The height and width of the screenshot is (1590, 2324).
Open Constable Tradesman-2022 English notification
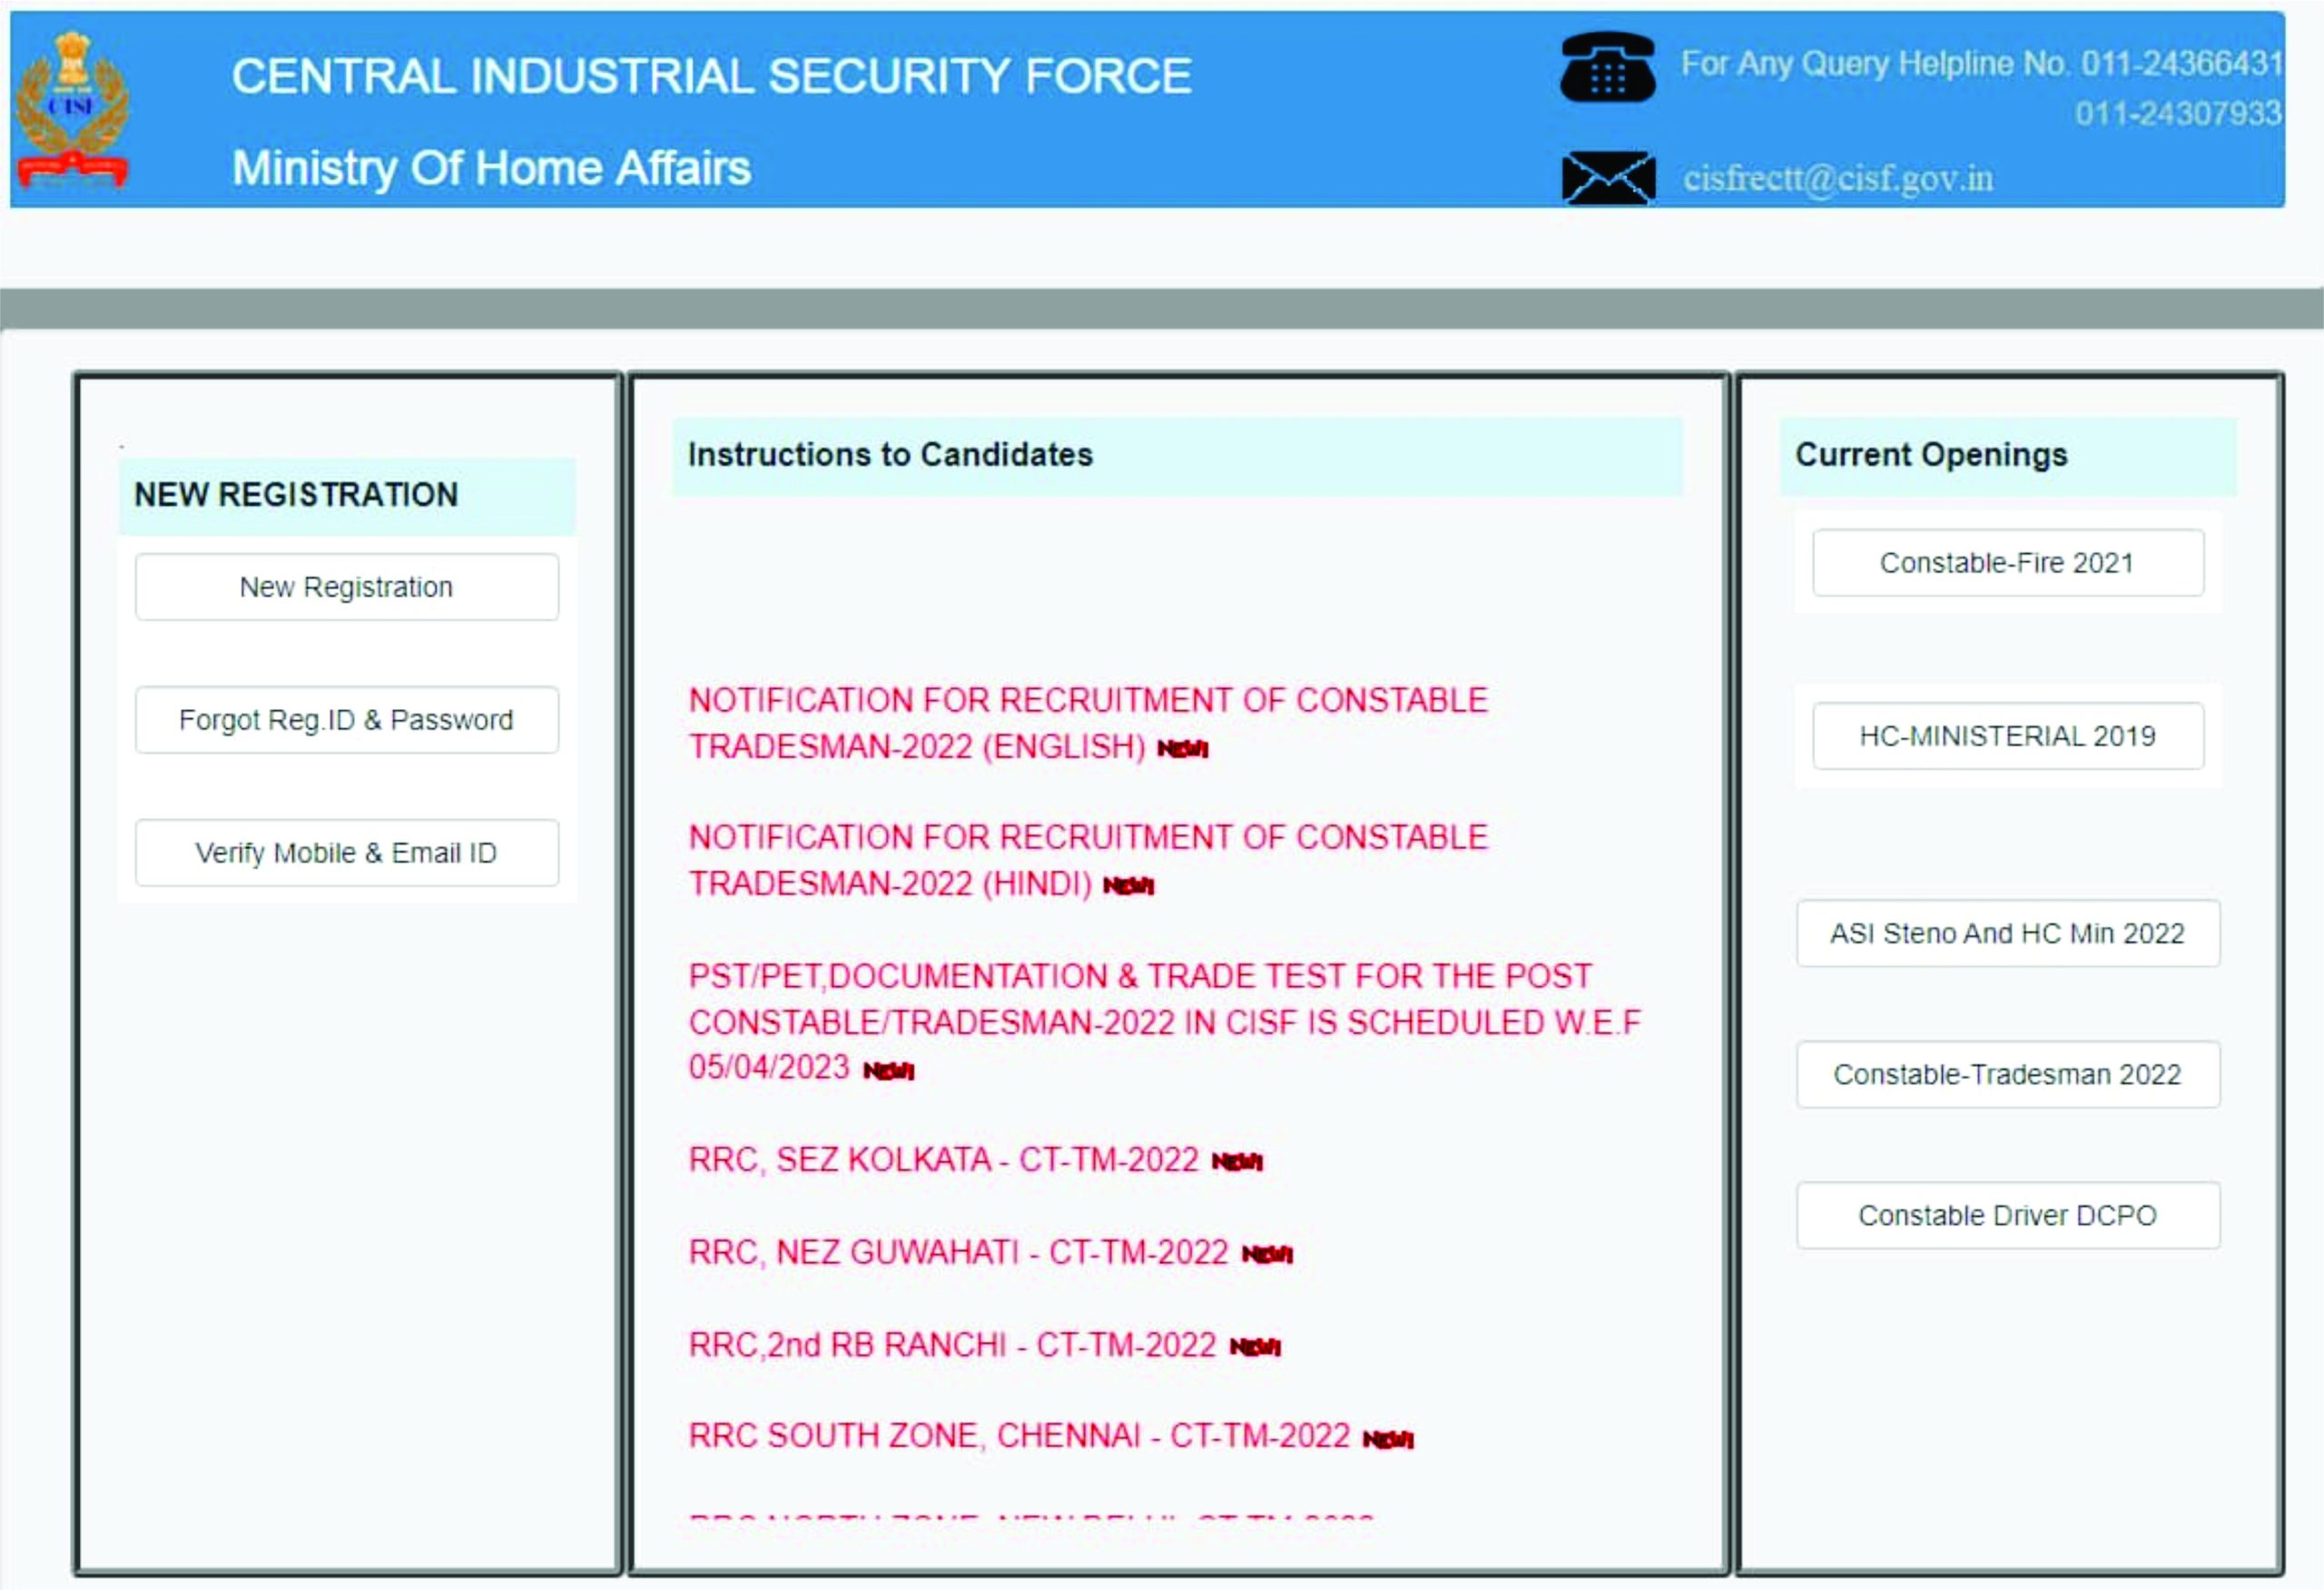[x=1088, y=723]
